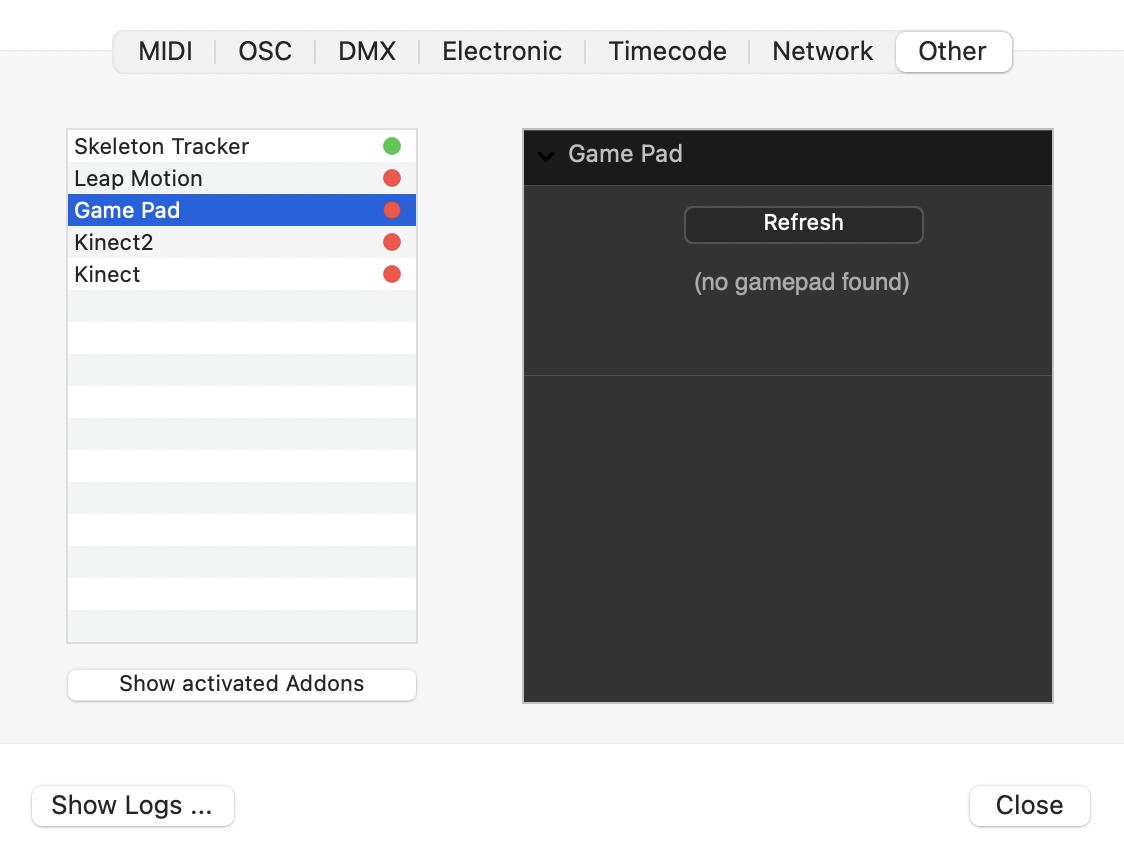
Task: Click the red status dot next to Kinect2
Action: pos(392,242)
